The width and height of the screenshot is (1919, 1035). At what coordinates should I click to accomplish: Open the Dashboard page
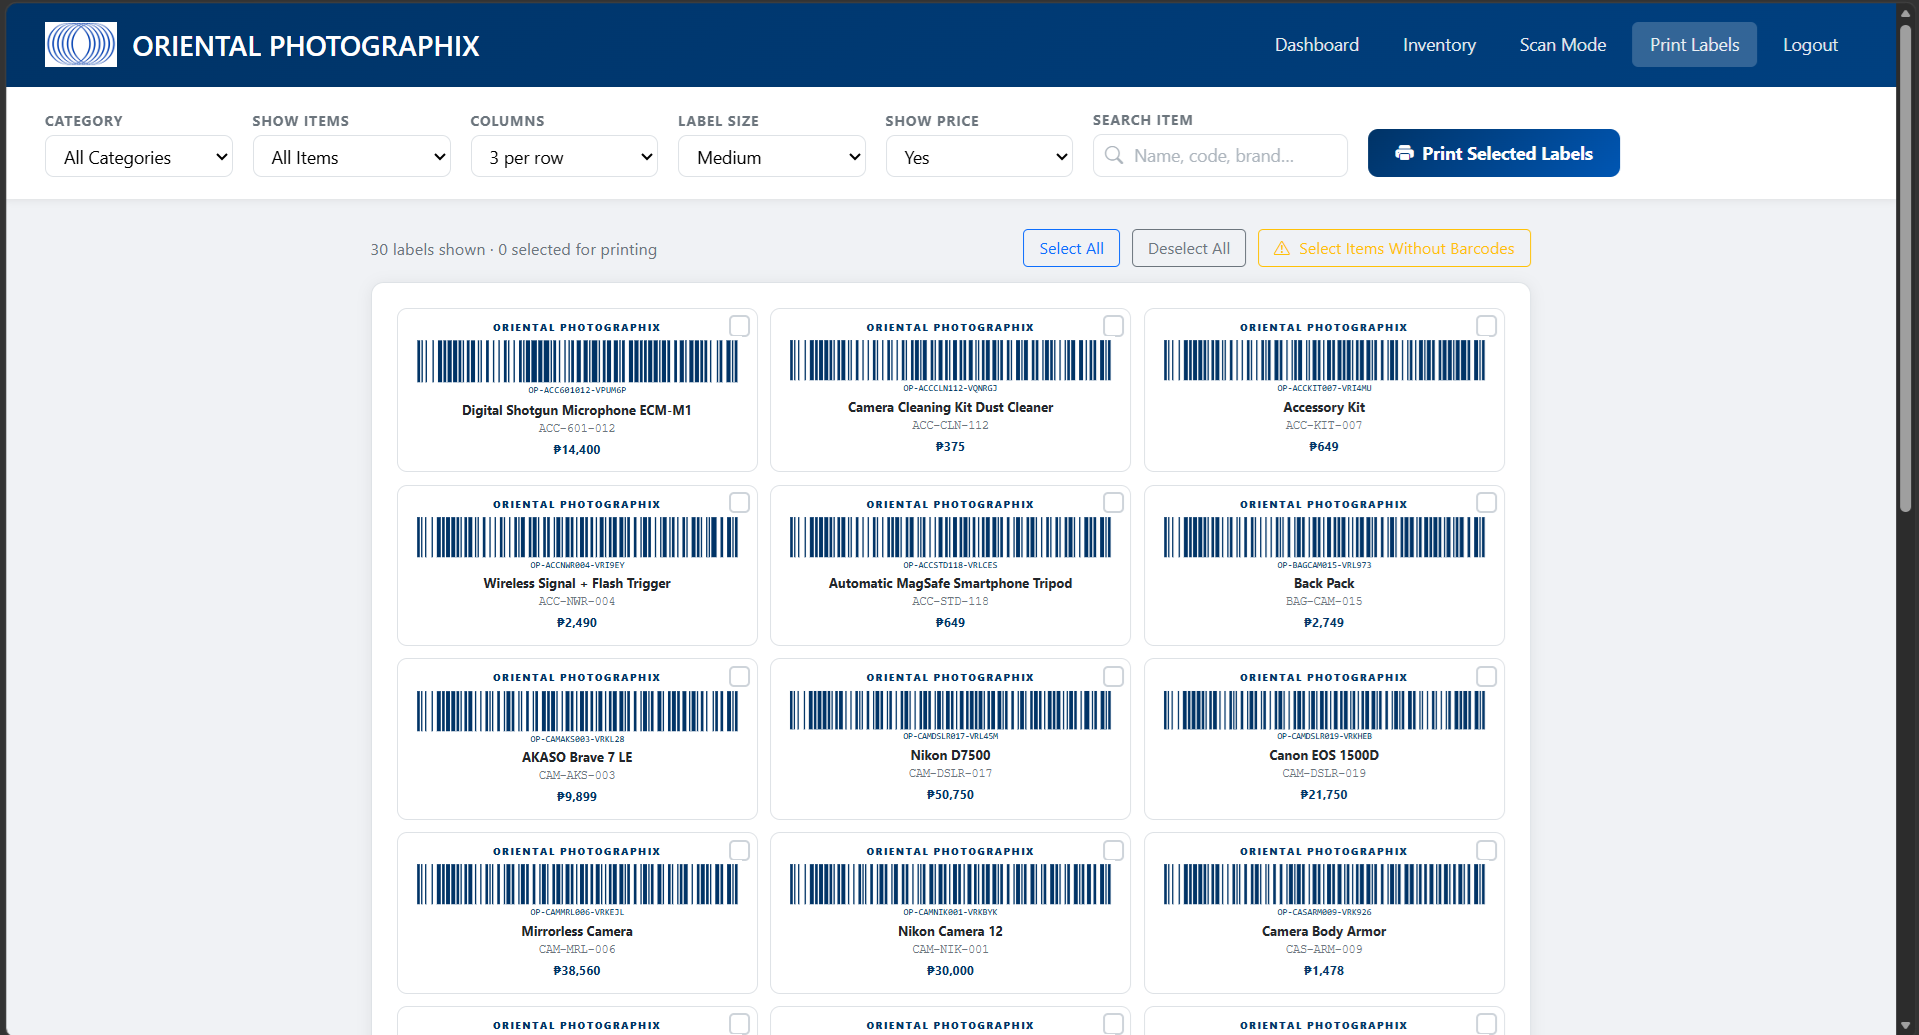pyautogui.click(x=1316, y=45)
